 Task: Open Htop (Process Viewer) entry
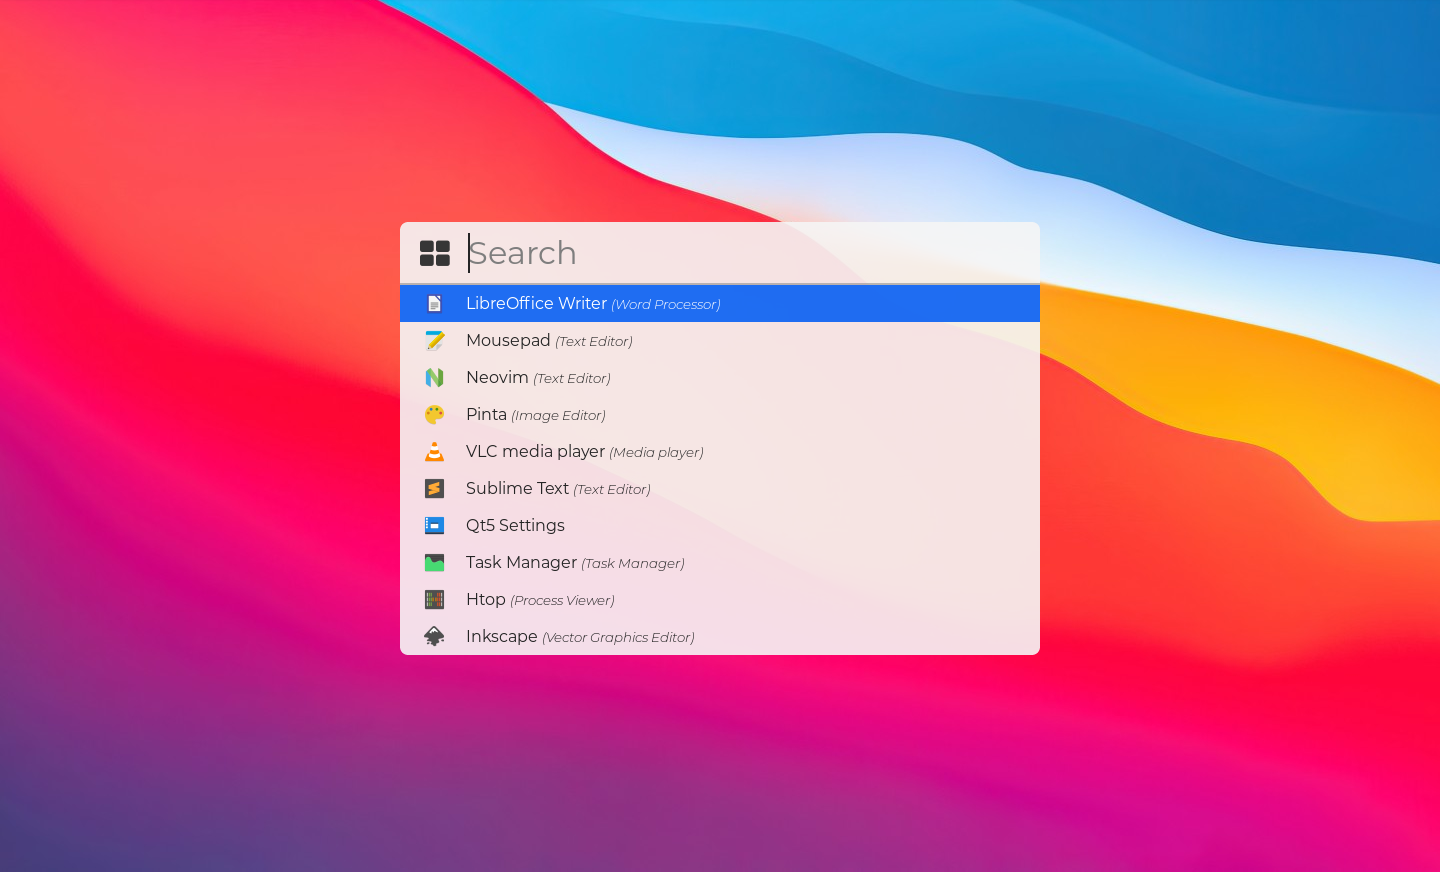point(720,599)
